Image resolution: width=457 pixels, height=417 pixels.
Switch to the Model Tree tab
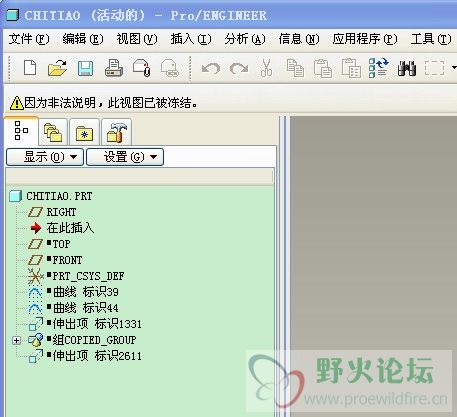tap(21, 131)
